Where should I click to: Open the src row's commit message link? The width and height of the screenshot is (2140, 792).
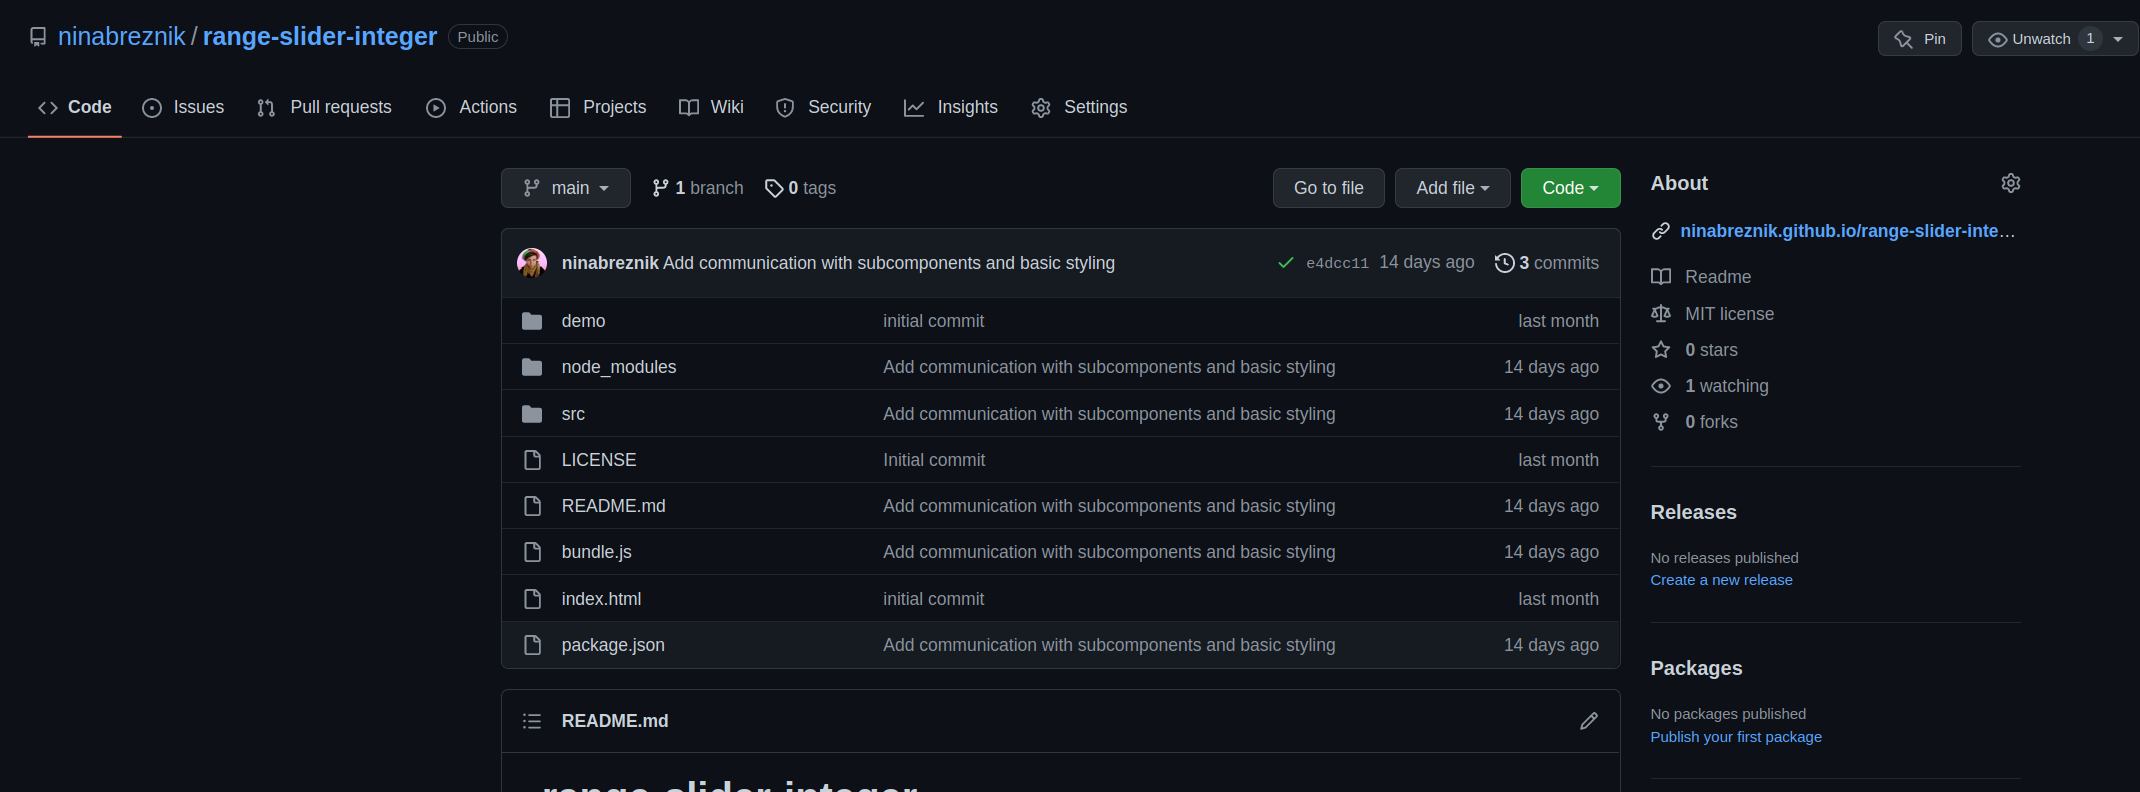click(x=1109, y=414)
